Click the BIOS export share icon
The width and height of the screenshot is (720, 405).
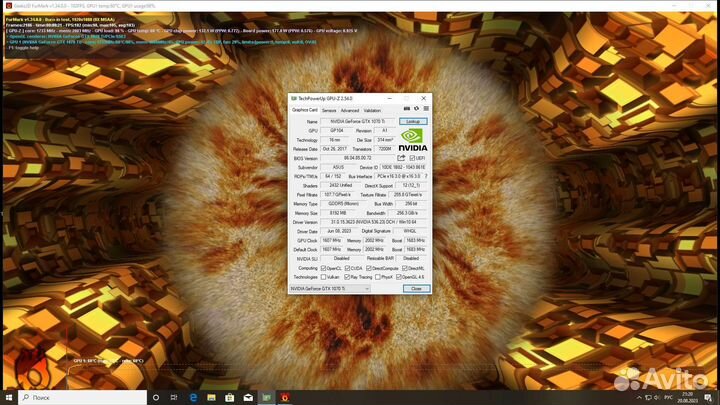tap(401, 158)
